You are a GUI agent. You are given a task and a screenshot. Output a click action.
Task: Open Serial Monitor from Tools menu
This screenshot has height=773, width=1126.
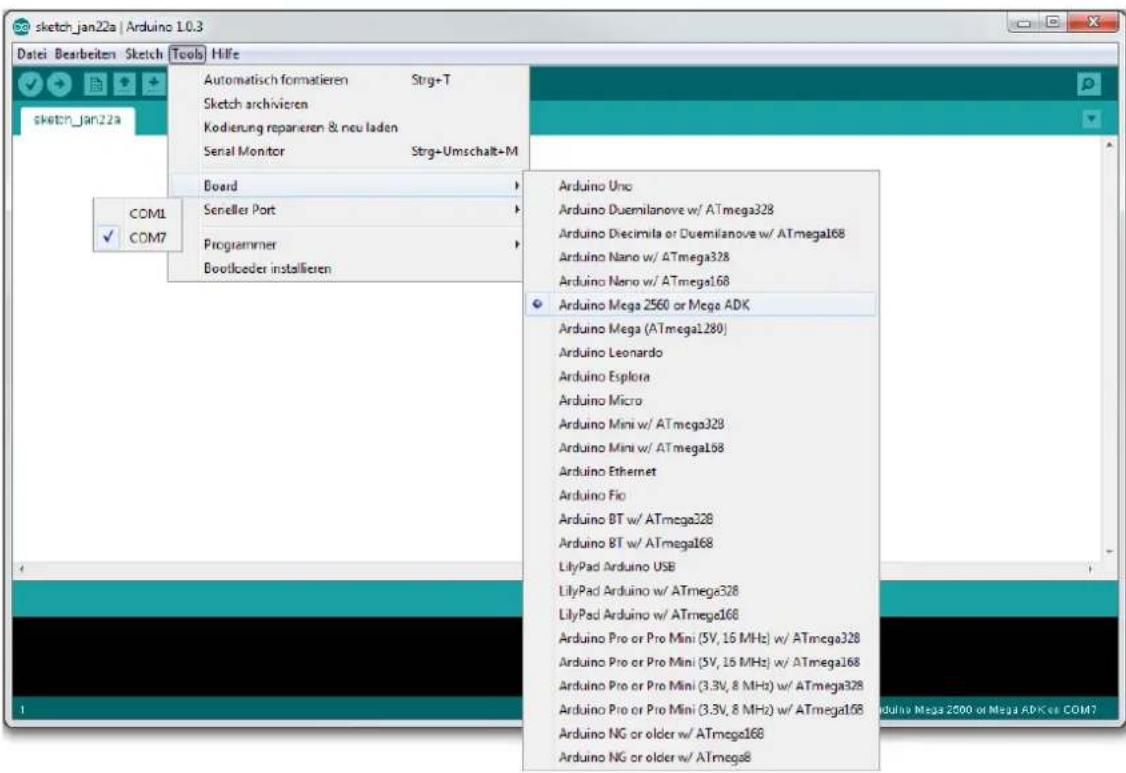[348, 151]
